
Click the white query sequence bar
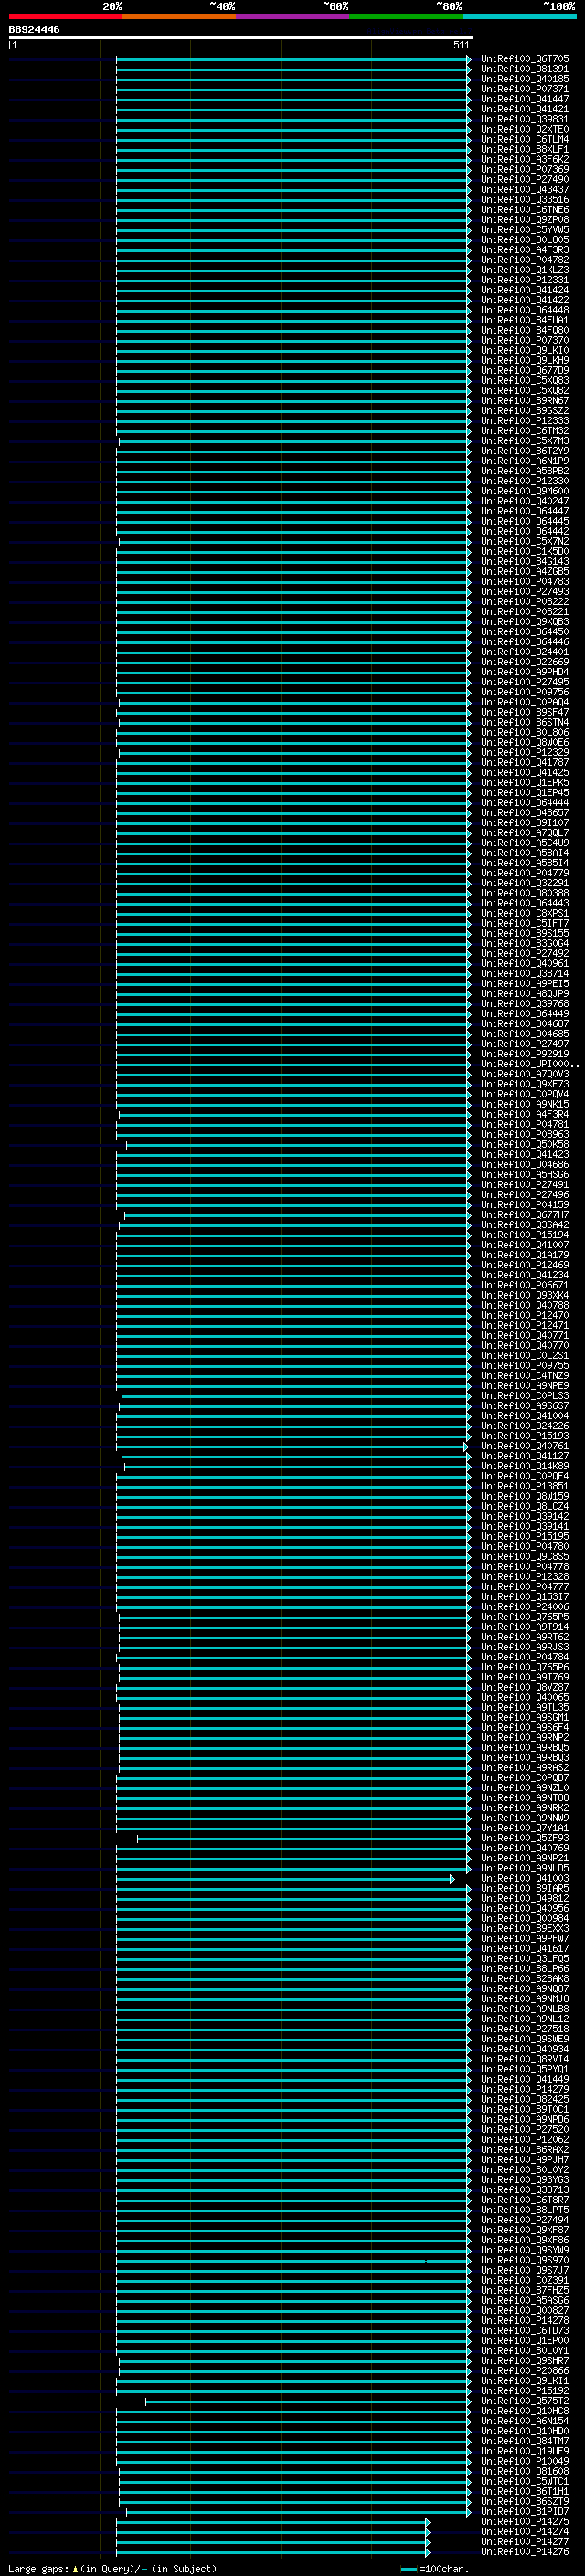pyautogui.click(x=241, y=38)
